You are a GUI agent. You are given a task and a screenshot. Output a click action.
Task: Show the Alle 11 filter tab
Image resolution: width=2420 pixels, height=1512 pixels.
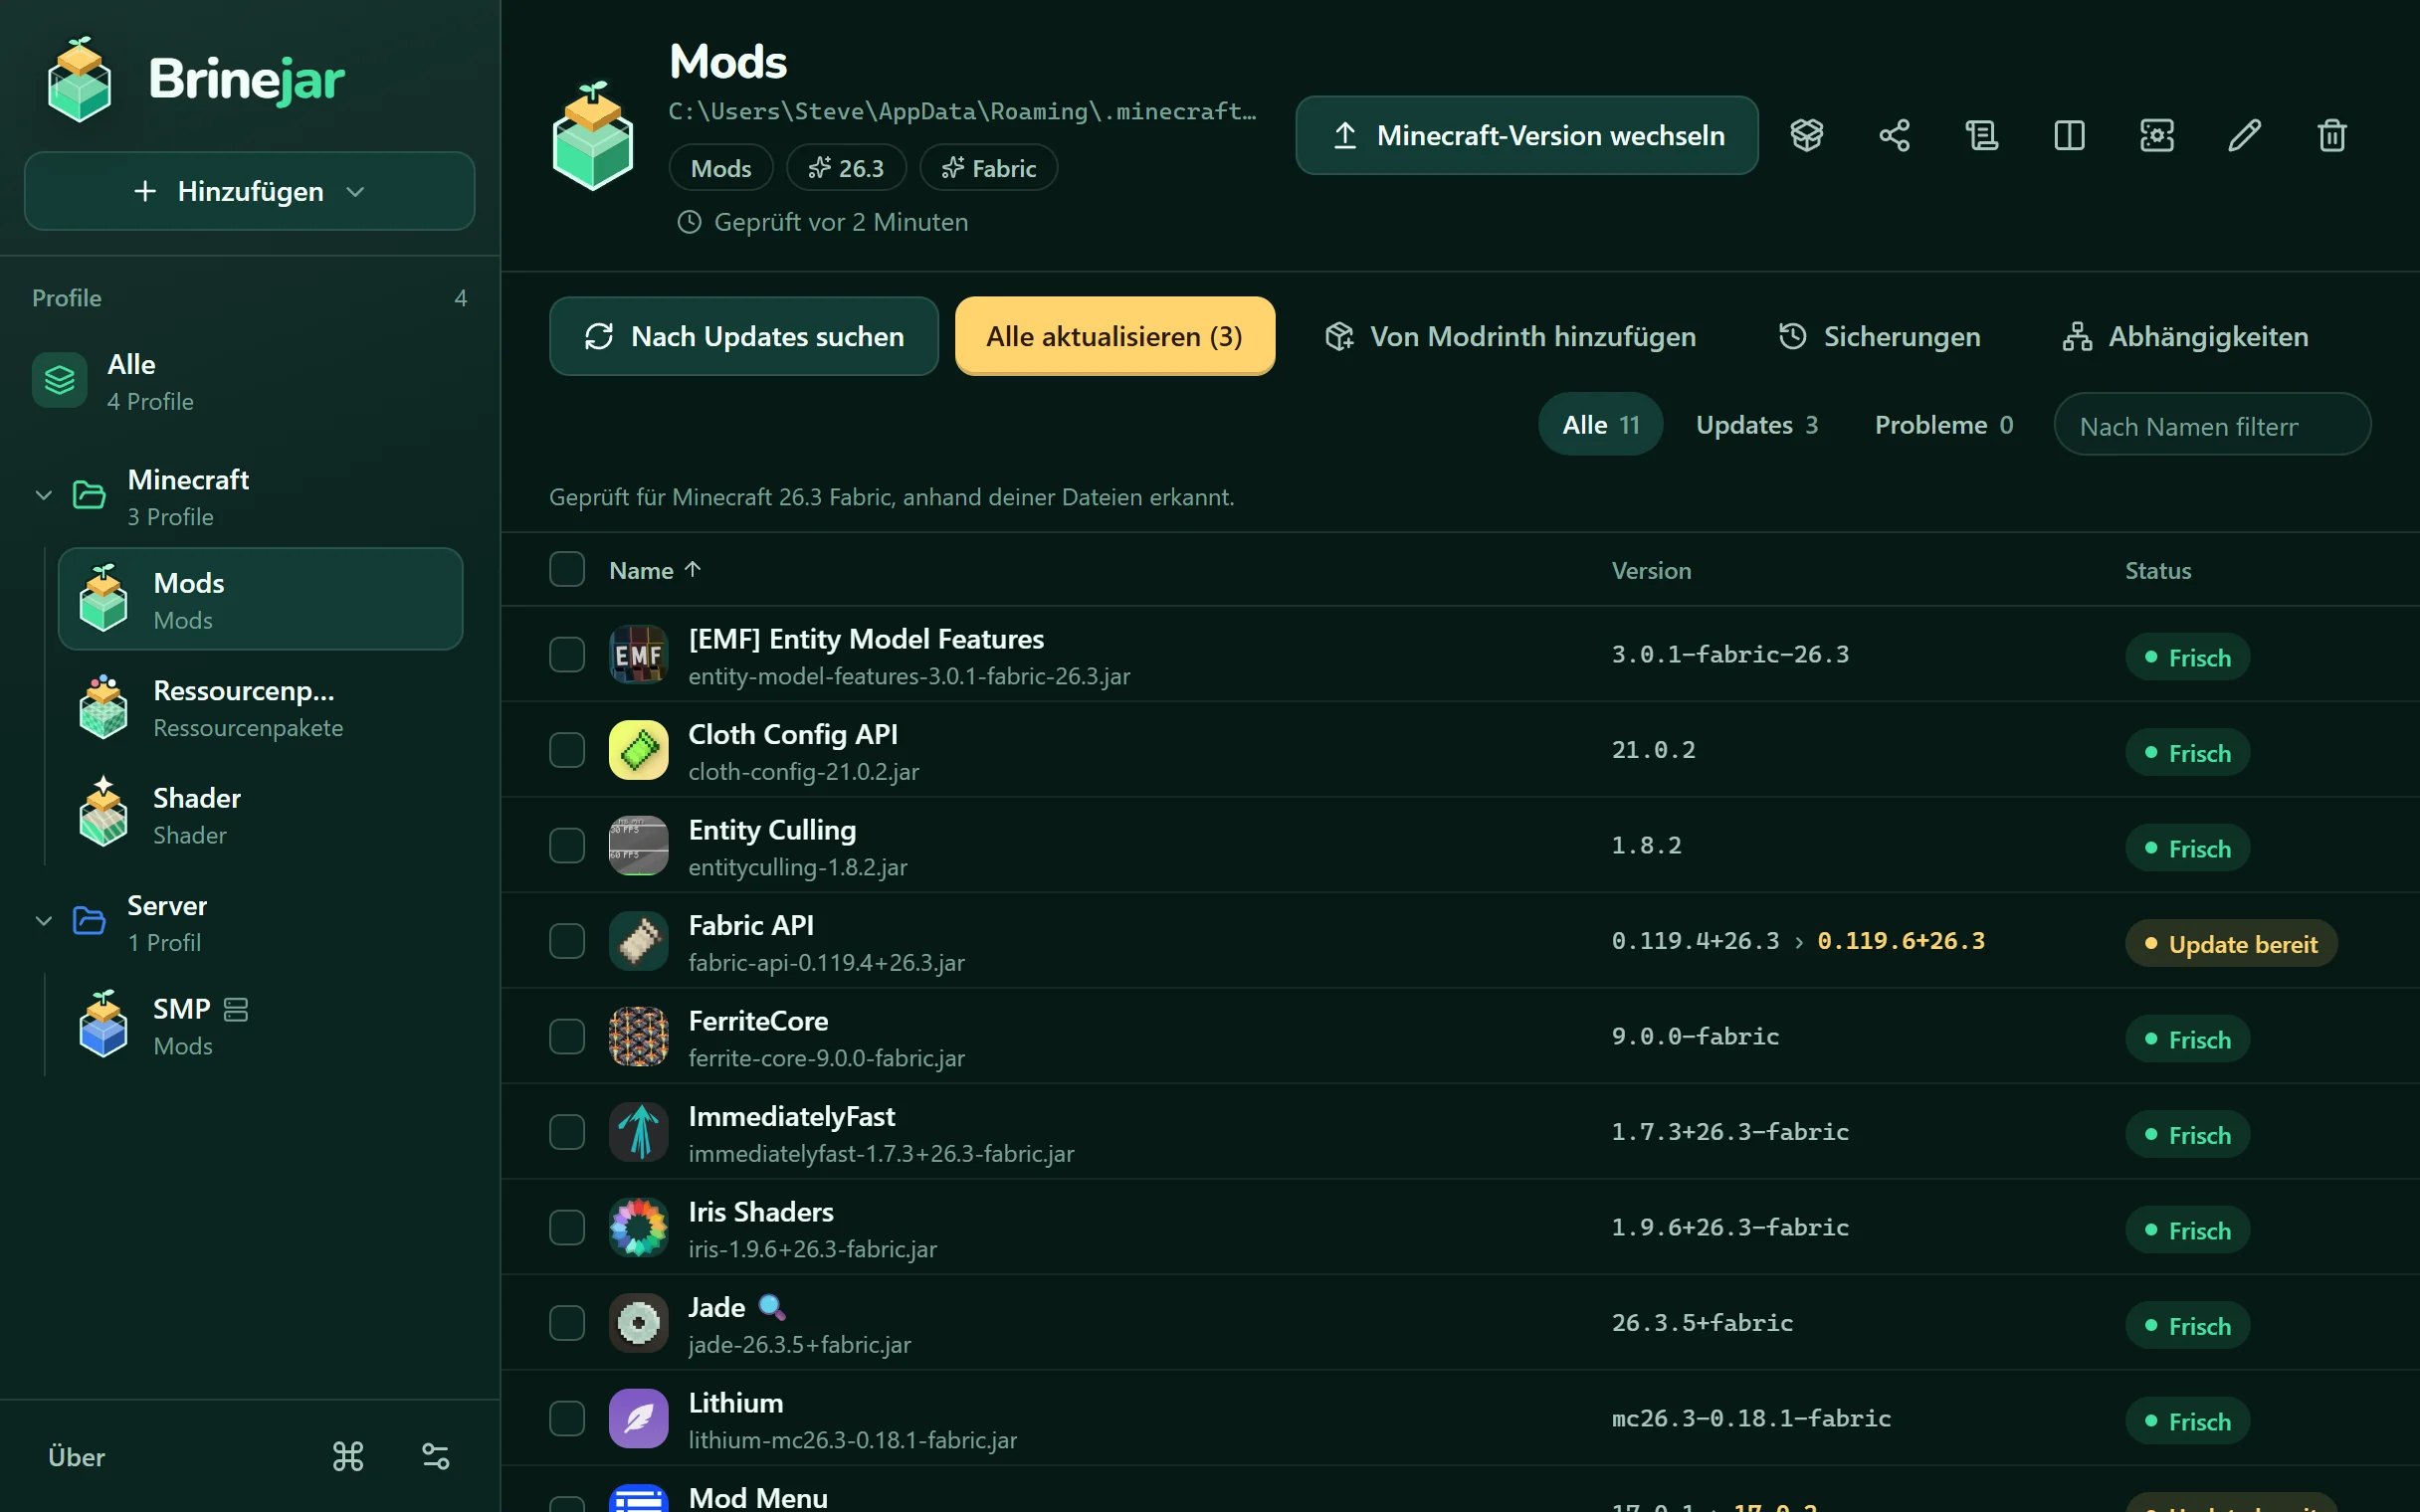pos(1600,424)
